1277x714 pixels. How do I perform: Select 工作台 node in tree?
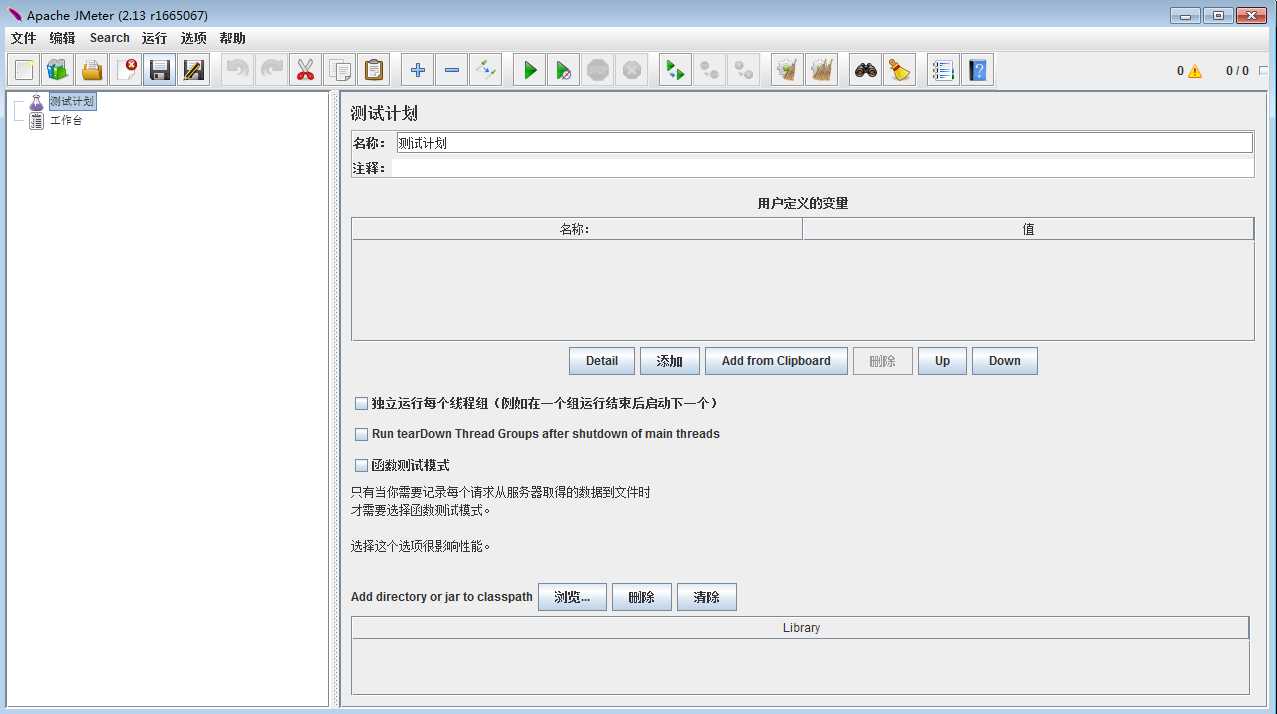(66, 121)
